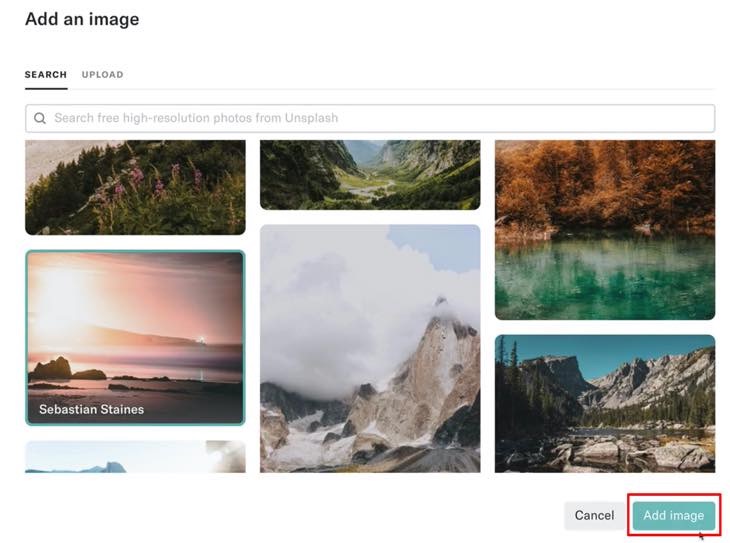The width and height of the screenshot is (730, 543).
Task: Select the green valley river photo
Action: [370, 175]
